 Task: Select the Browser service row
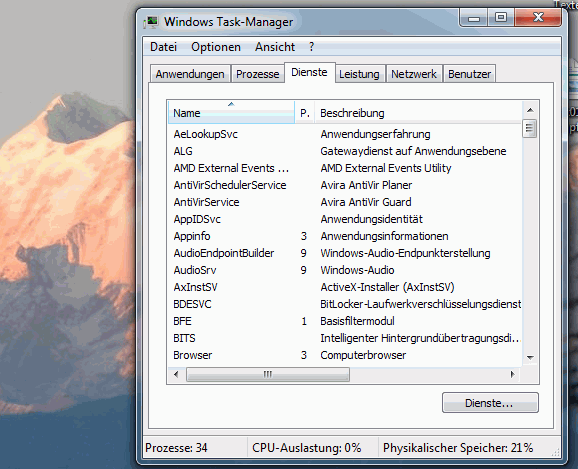pos(345,355)
